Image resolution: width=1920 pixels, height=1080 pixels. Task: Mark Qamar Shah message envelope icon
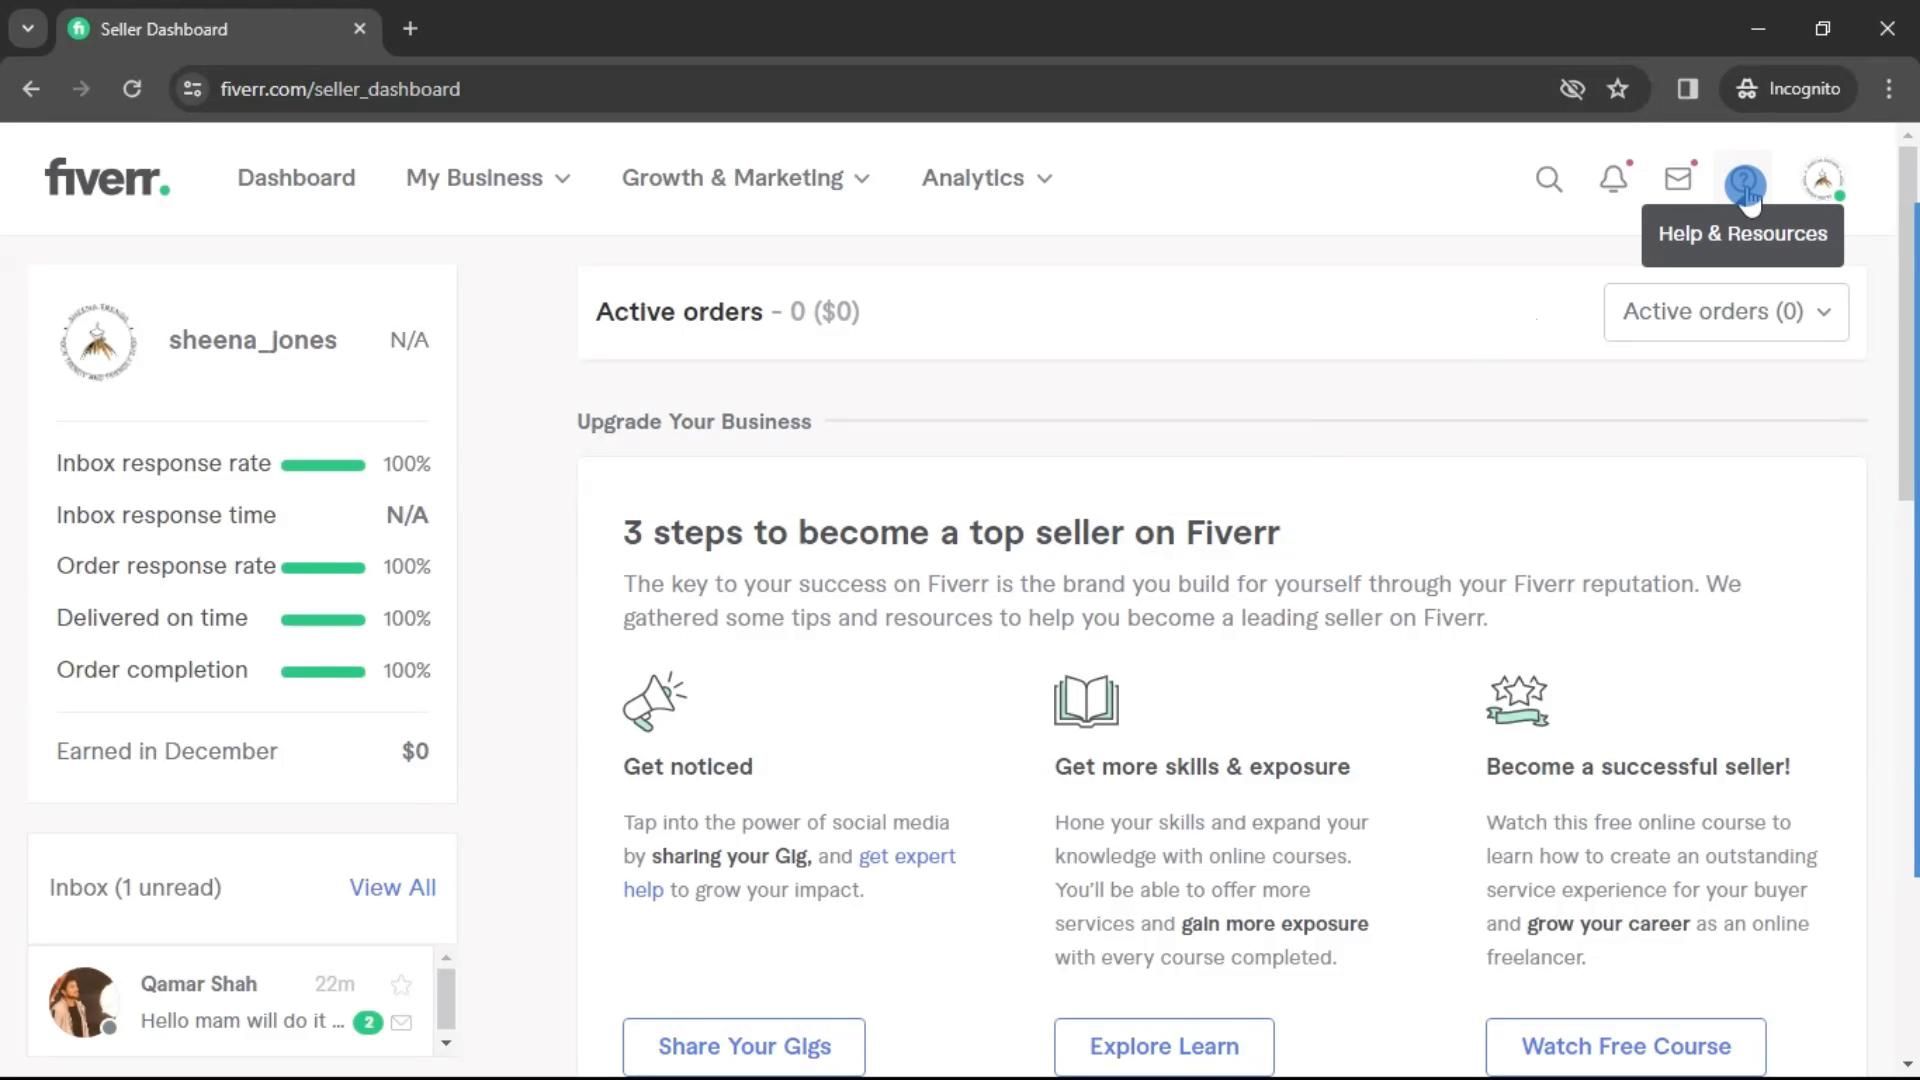pos(401,1022)
